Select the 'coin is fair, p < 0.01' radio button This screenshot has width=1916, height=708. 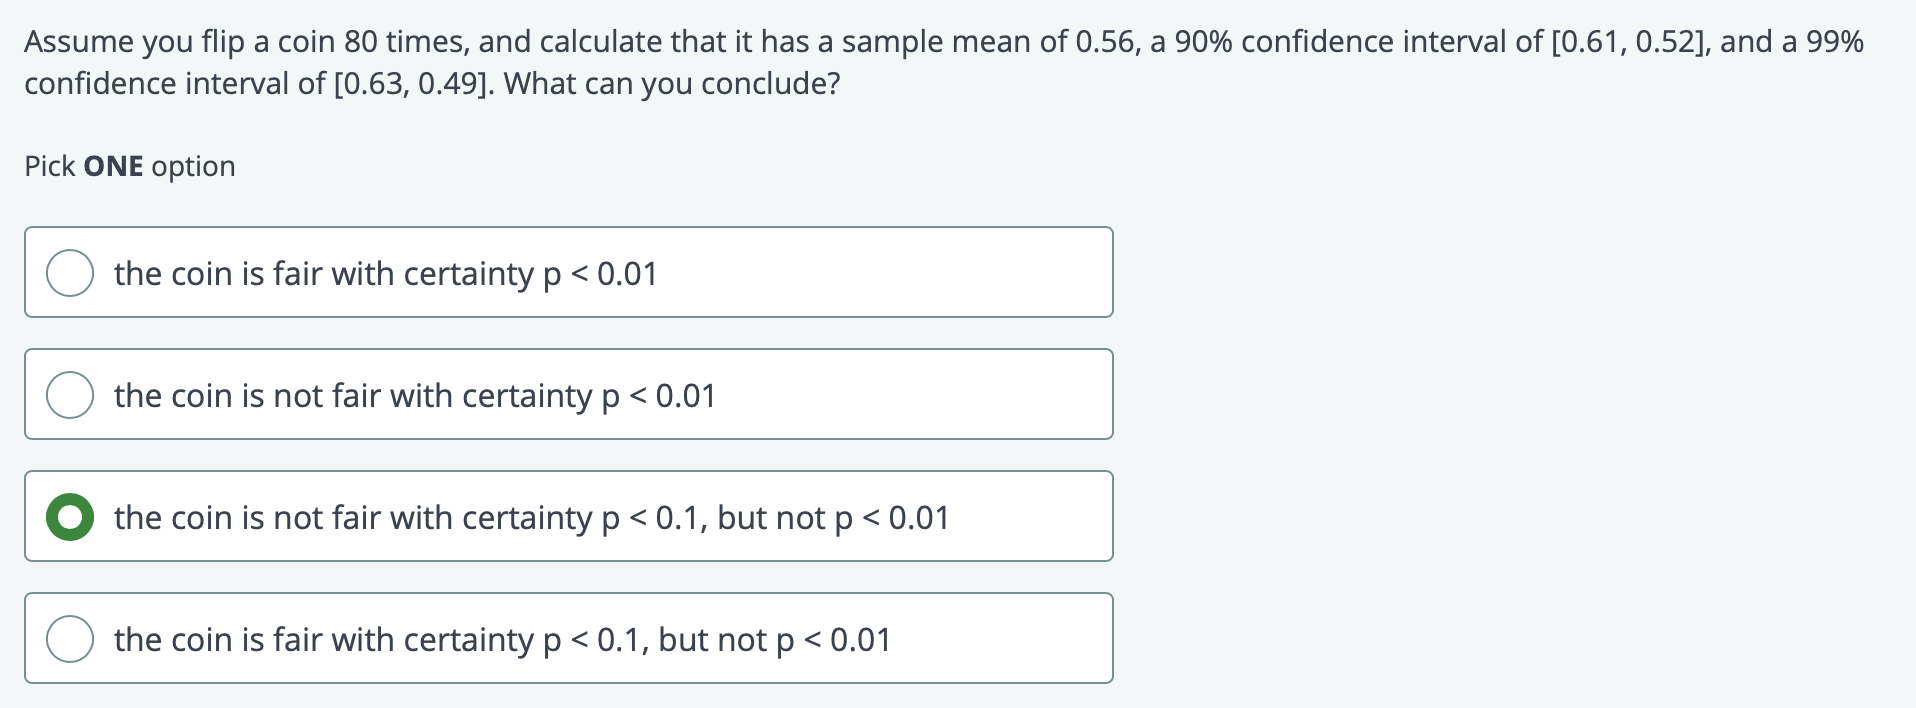[70, 273]
